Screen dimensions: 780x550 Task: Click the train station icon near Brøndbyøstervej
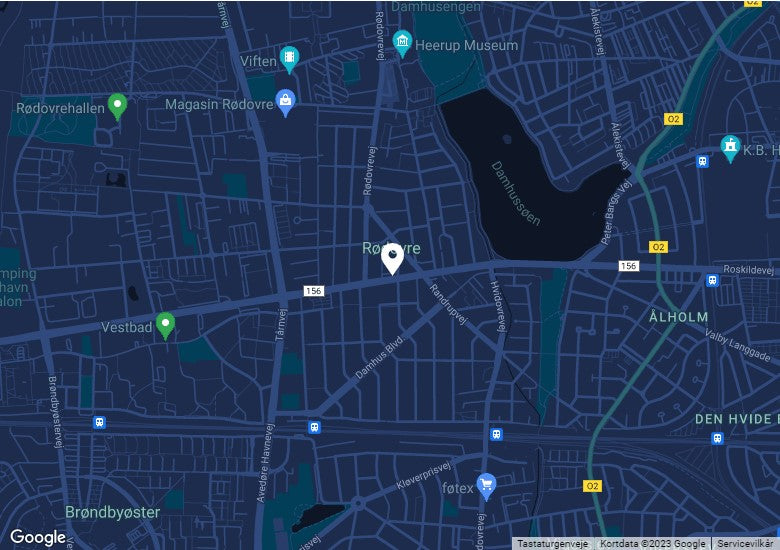[99, 423]
